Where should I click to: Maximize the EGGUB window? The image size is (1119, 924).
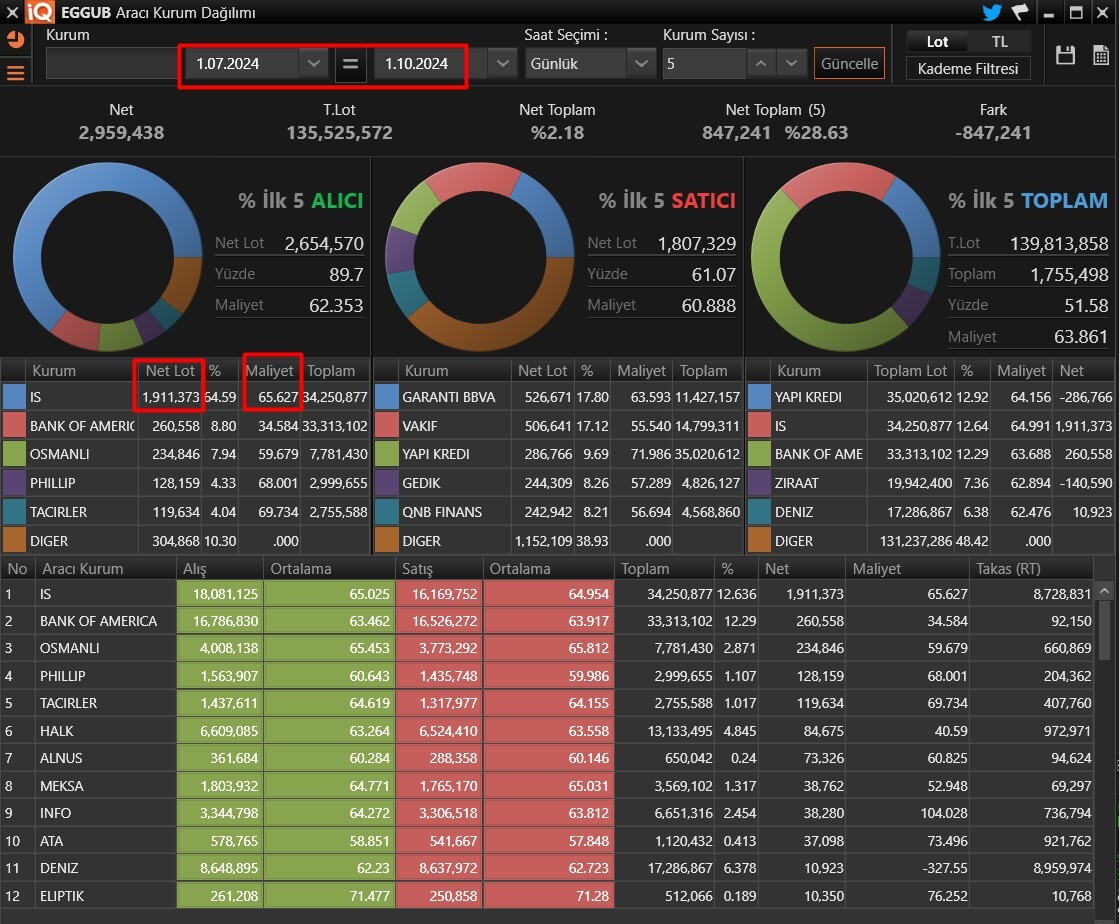coord(1075,12)
